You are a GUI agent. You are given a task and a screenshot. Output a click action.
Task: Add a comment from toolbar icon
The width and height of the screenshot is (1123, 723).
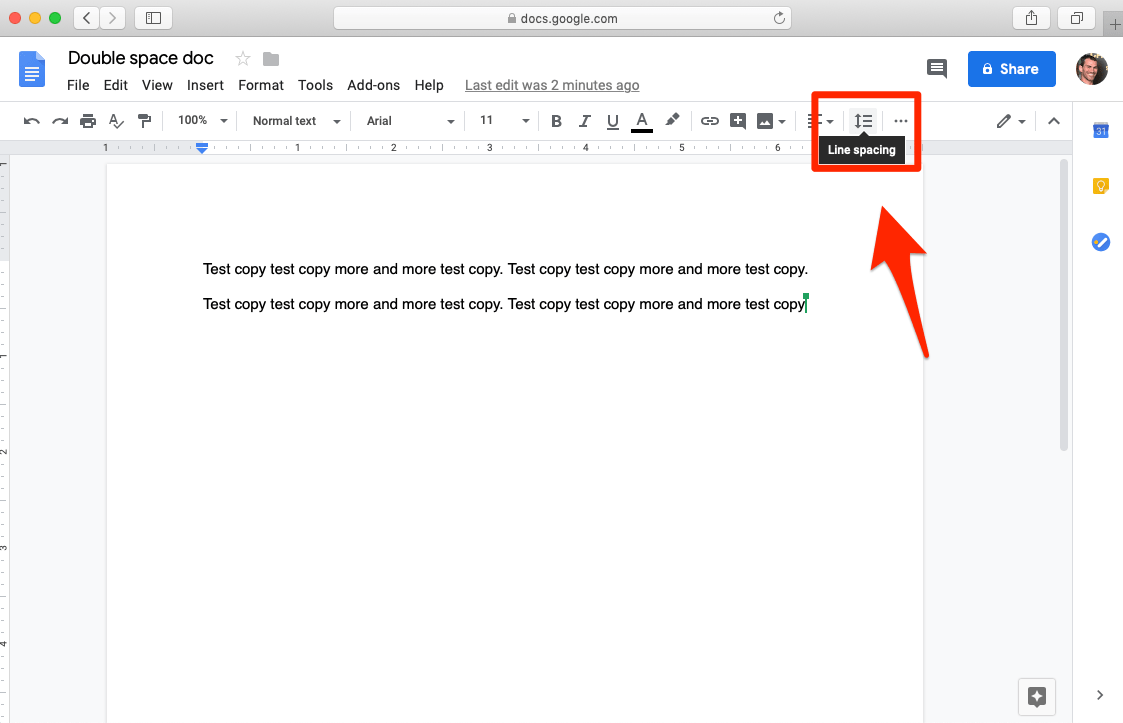(x=738, y=120)
